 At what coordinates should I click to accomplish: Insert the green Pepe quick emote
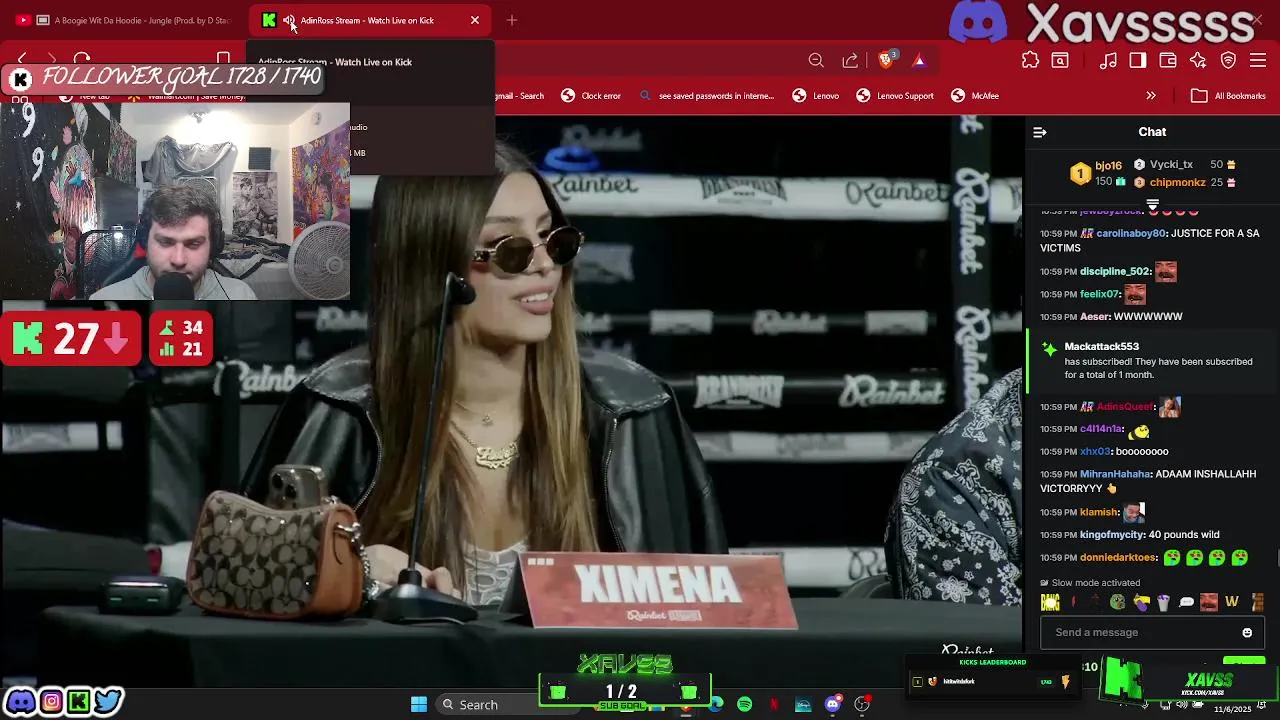(1118, 602)
